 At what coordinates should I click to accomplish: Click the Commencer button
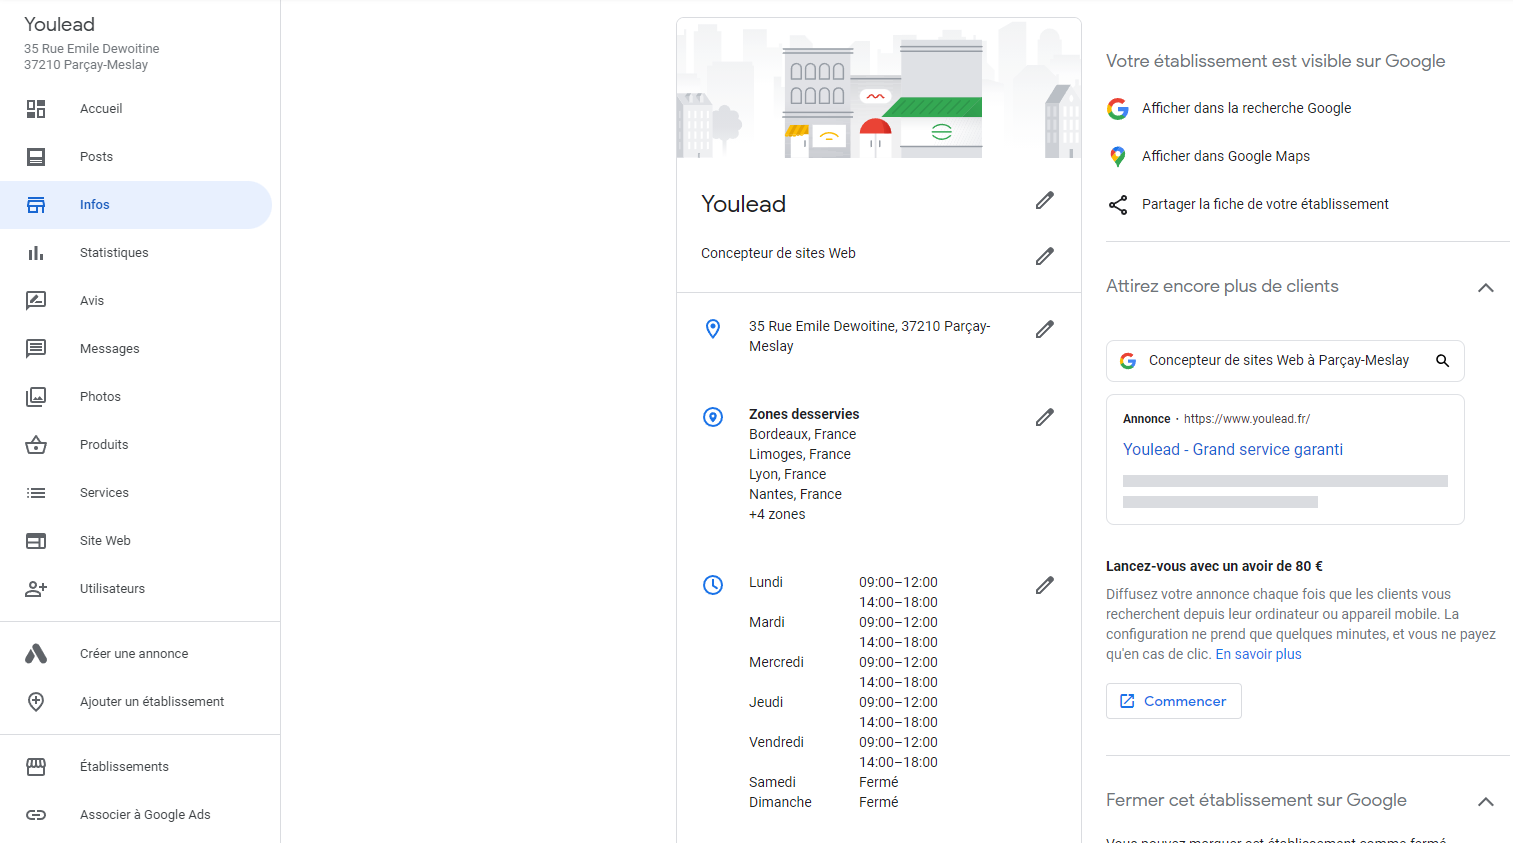(1174, 701)
